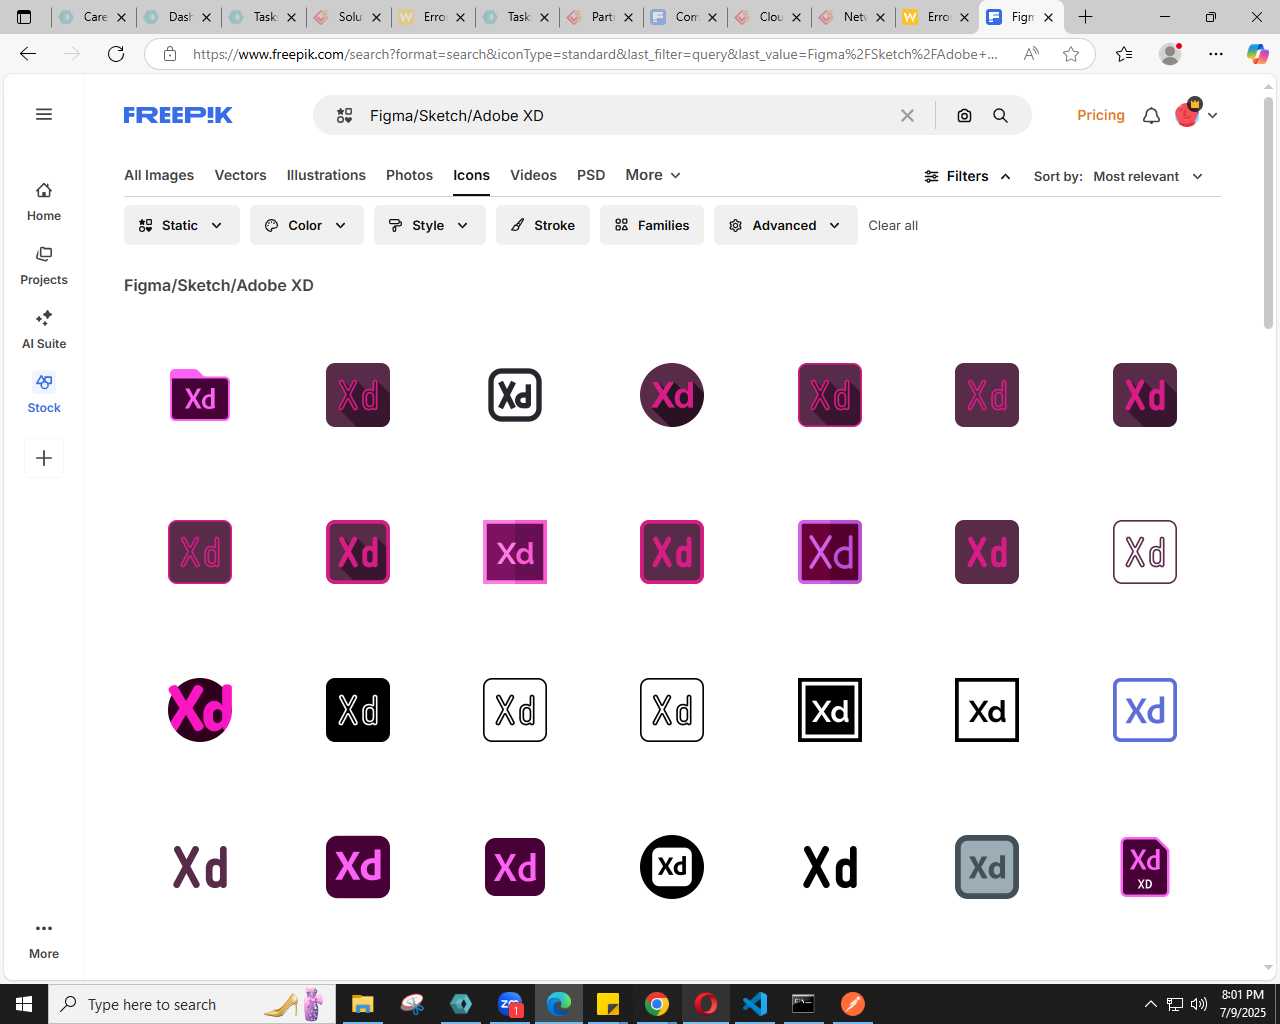Viewport: 1280px width, 1024px height.
Task: Open notifications bell icon
Action: pyautogui.click(x=1151, y=116)
